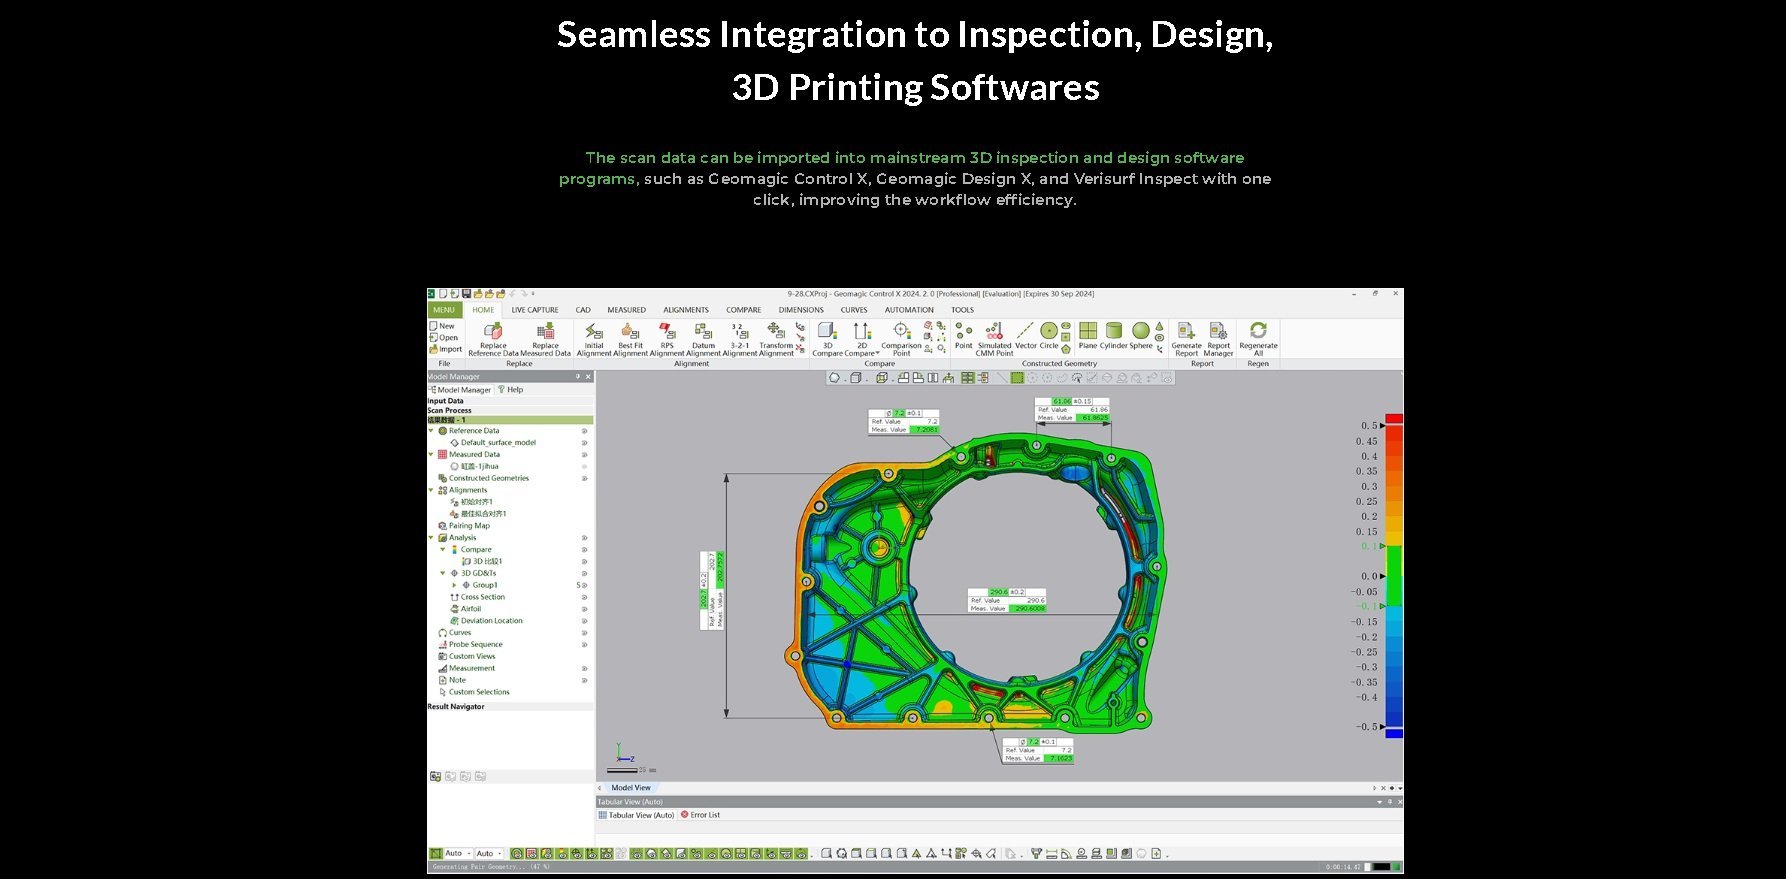Open the 3D Compare tool
This screenshot has height=879, width=1786.
pyautogui.click(x=827, y=336)
